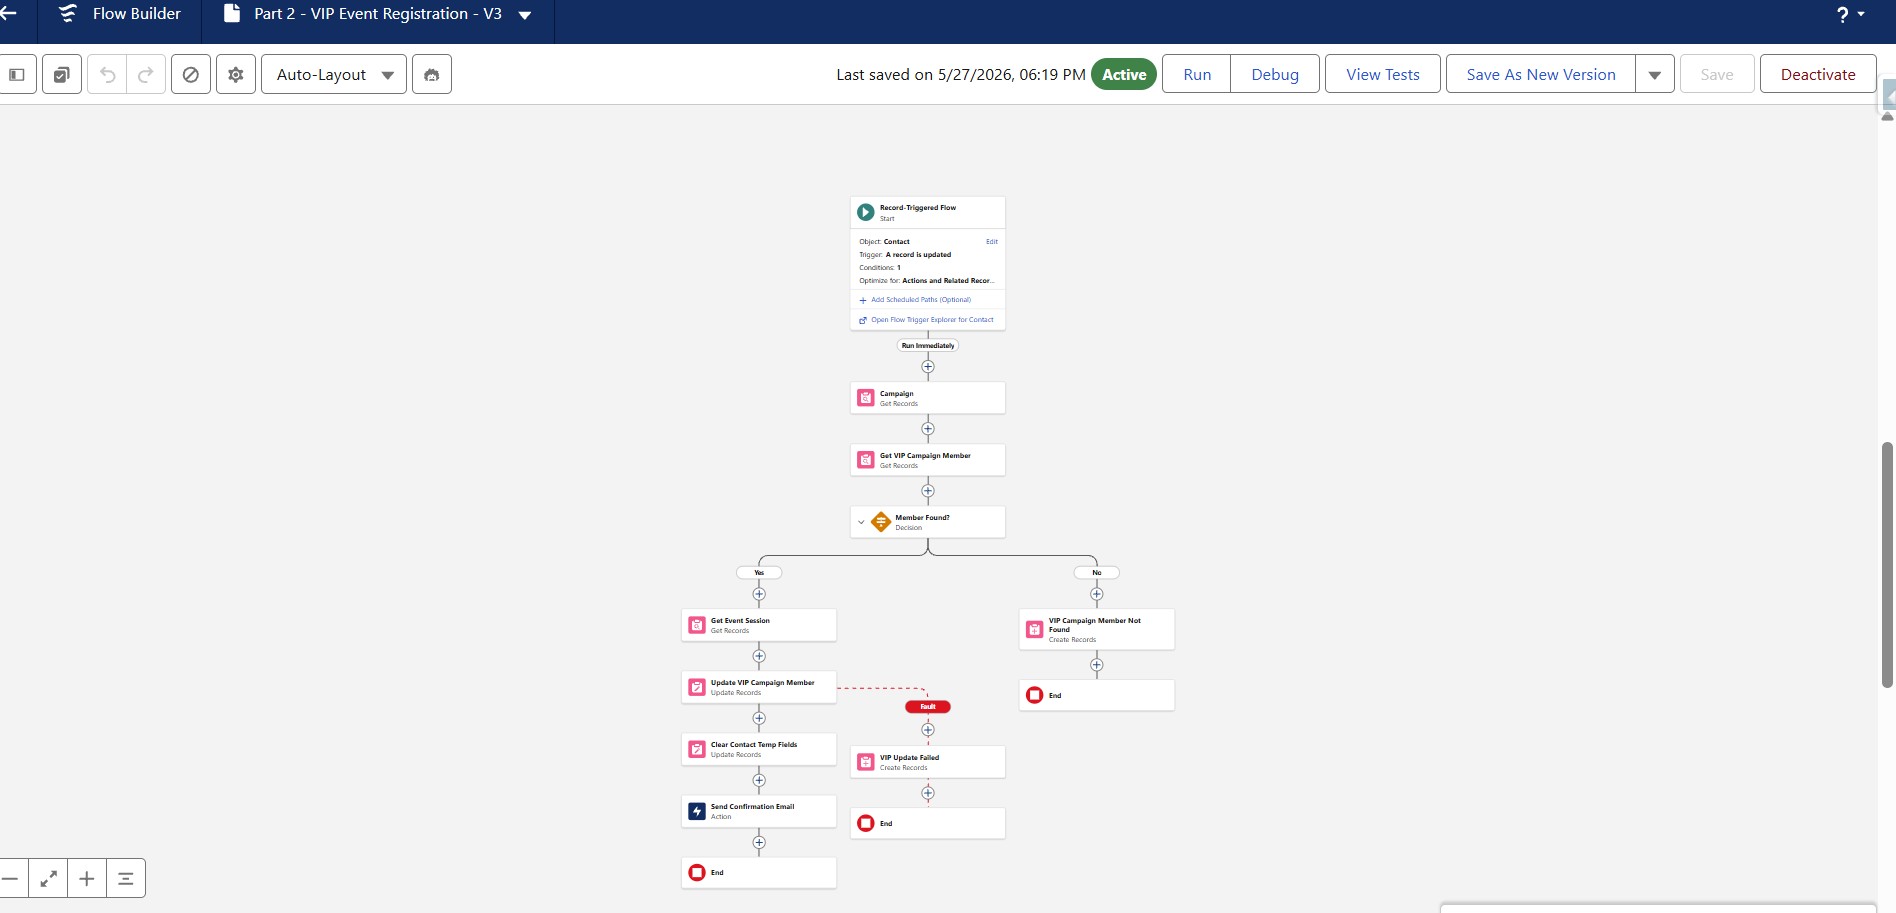Select Clear Contact Temp Fields element icon
The image size is (1896, 913).
[x=697, y=749]
